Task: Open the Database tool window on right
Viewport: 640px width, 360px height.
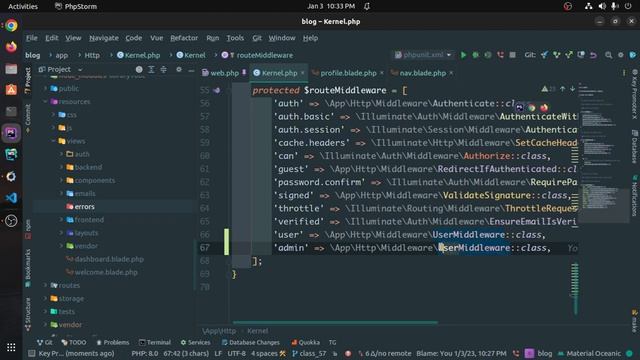Action: point(635,147)
